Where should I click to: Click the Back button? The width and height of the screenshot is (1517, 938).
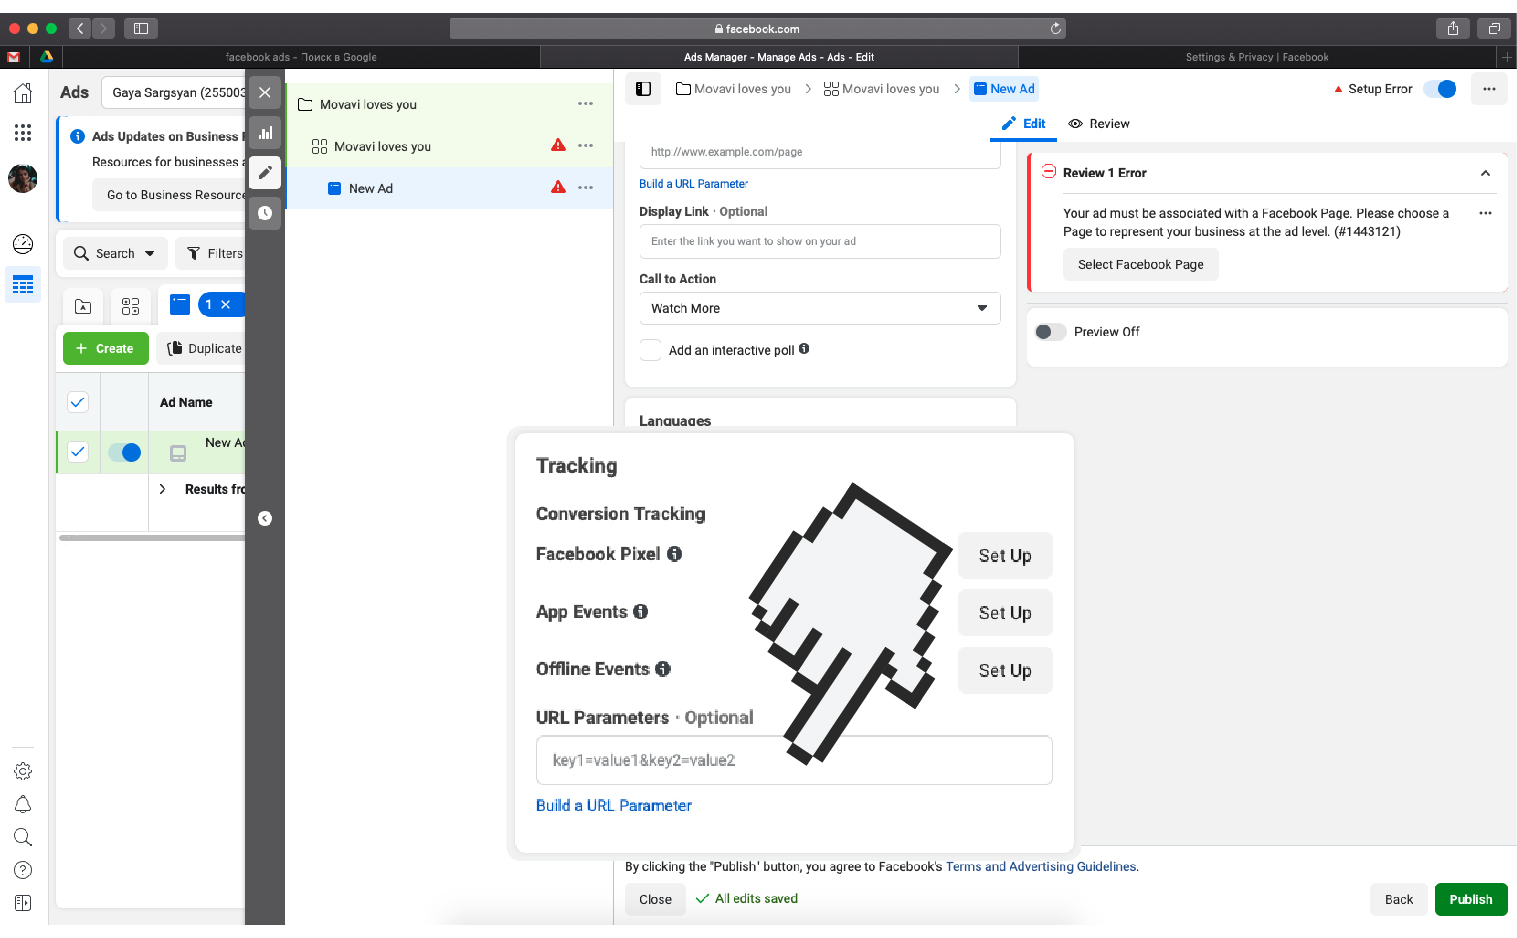[x=1398, y=899]
